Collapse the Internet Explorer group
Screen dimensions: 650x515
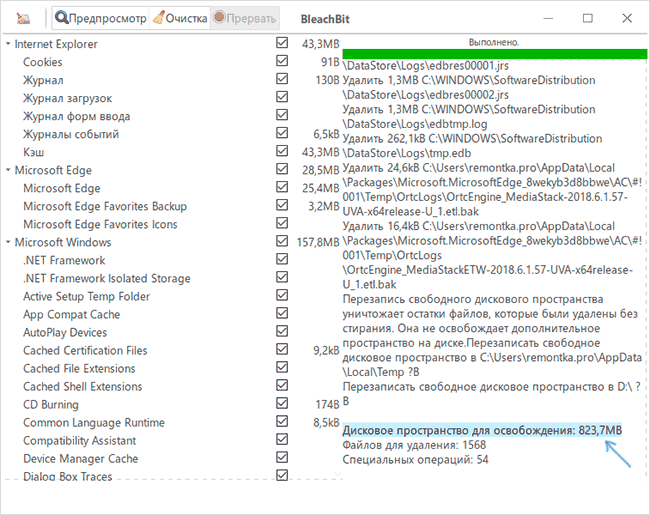coord(8,43)
